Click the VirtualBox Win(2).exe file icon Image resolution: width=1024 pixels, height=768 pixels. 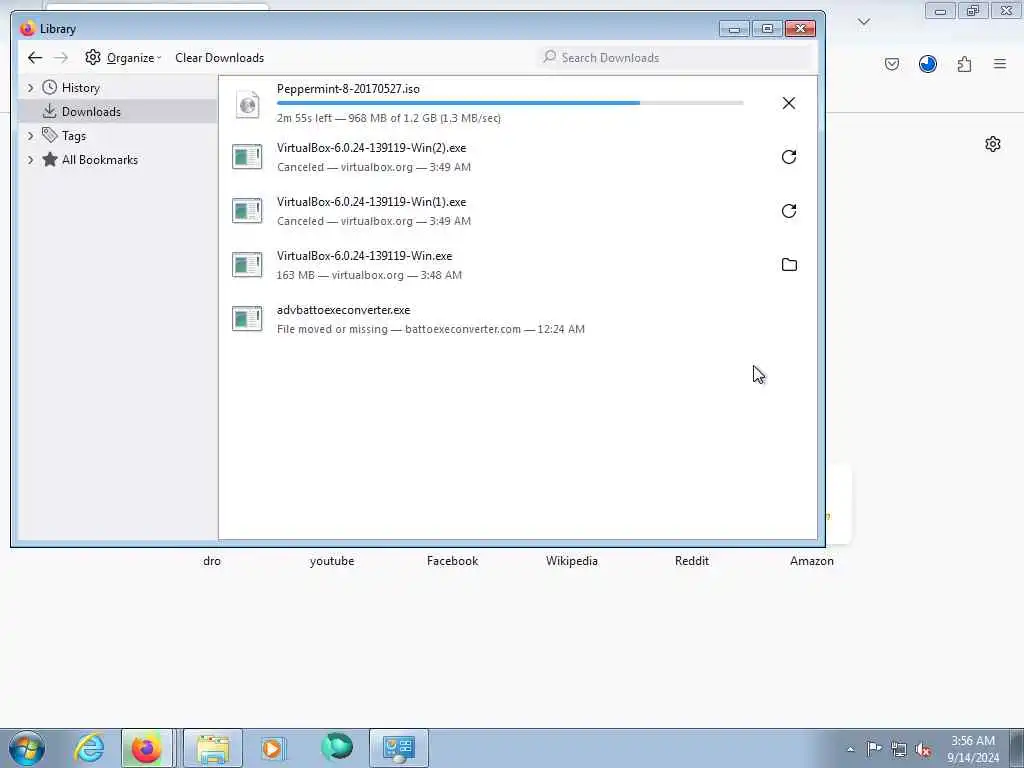248,157
